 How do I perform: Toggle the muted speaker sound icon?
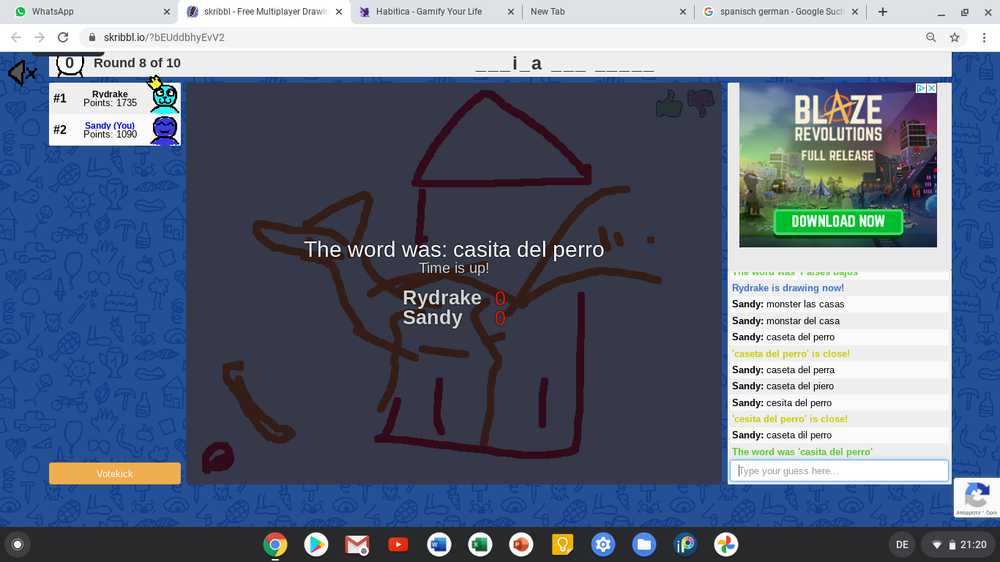pyautogui.click(x=21, y=73)
